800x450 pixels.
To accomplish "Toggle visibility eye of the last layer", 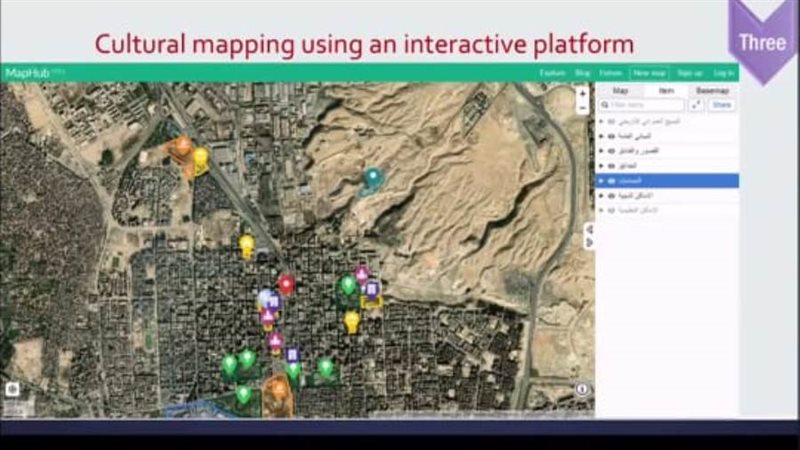I will pos(610,211).
